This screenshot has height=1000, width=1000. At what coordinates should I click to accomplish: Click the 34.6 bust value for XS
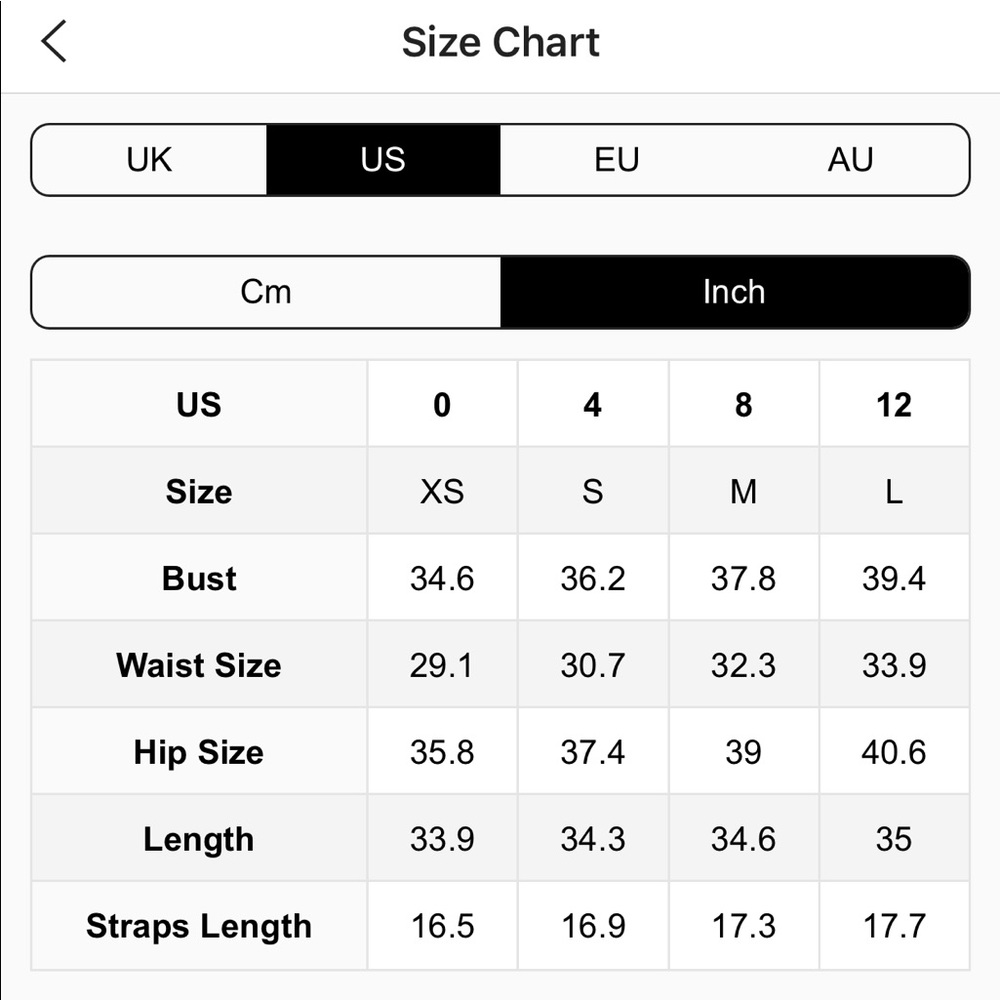(442, 578)
